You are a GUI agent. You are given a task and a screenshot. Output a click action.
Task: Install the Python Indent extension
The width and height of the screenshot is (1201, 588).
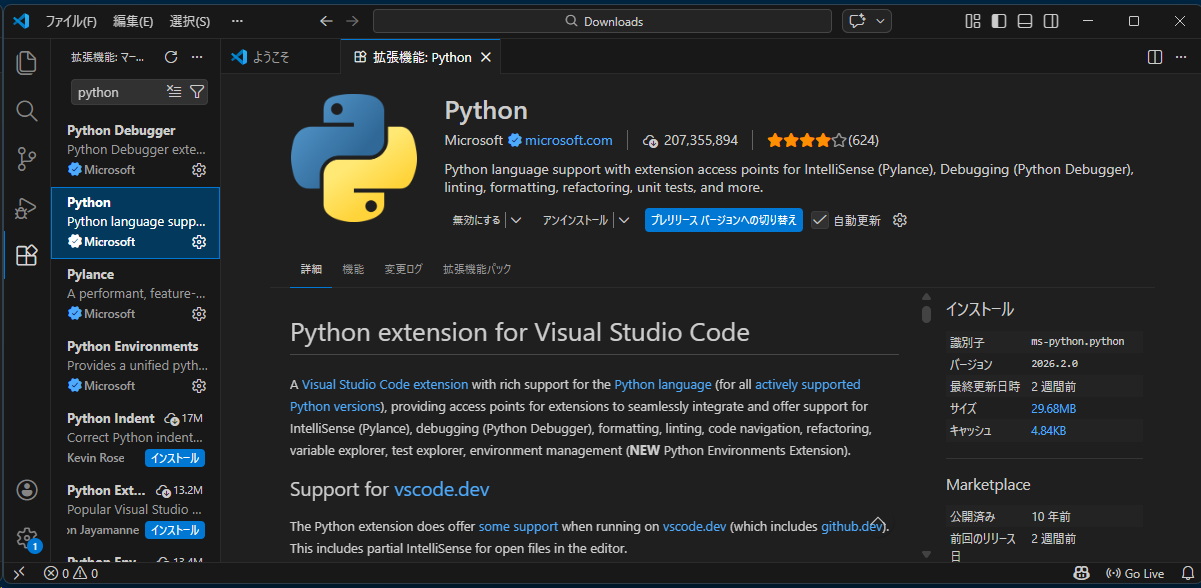(175, 458)
